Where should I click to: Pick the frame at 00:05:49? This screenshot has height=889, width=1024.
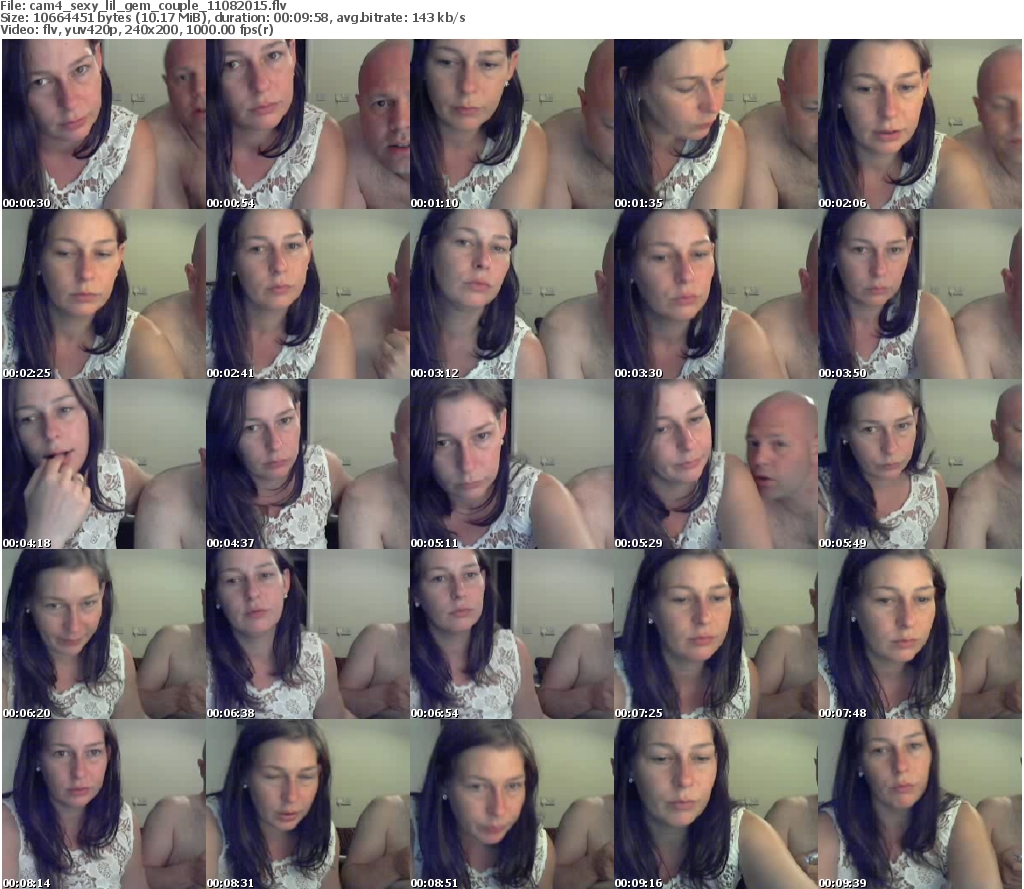coord(920,464)
